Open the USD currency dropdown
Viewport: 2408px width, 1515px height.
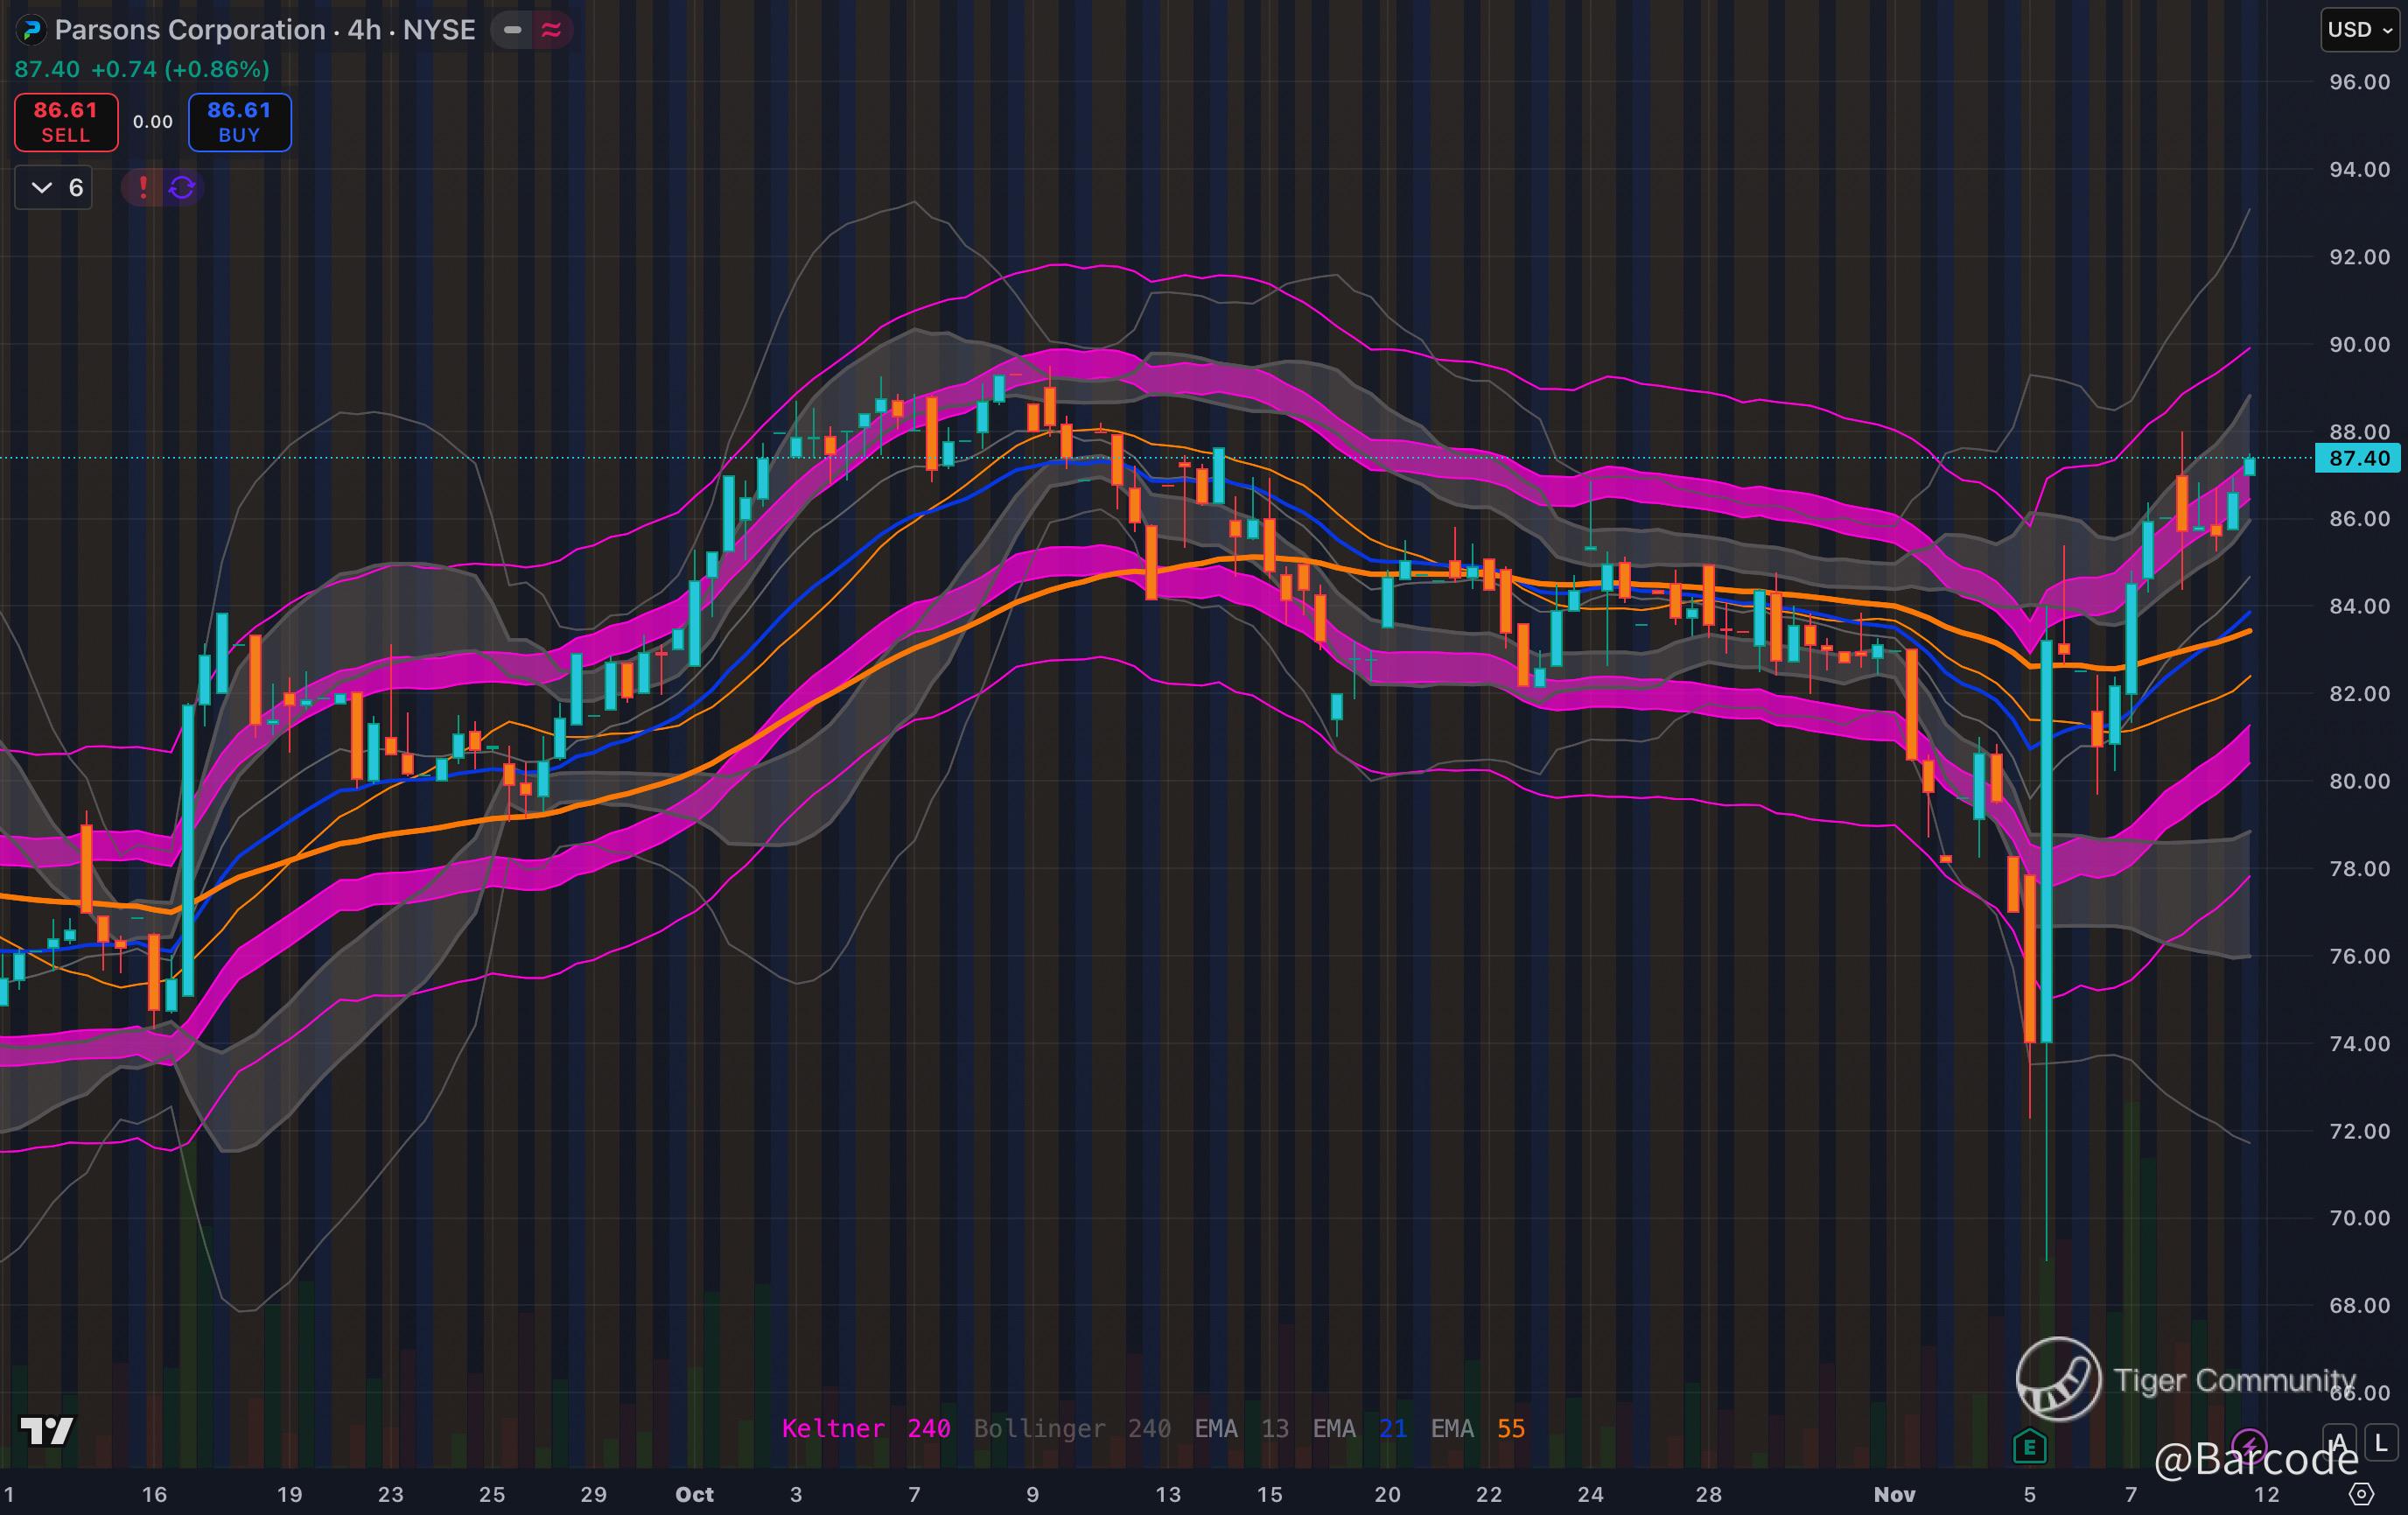point(2359,30)
